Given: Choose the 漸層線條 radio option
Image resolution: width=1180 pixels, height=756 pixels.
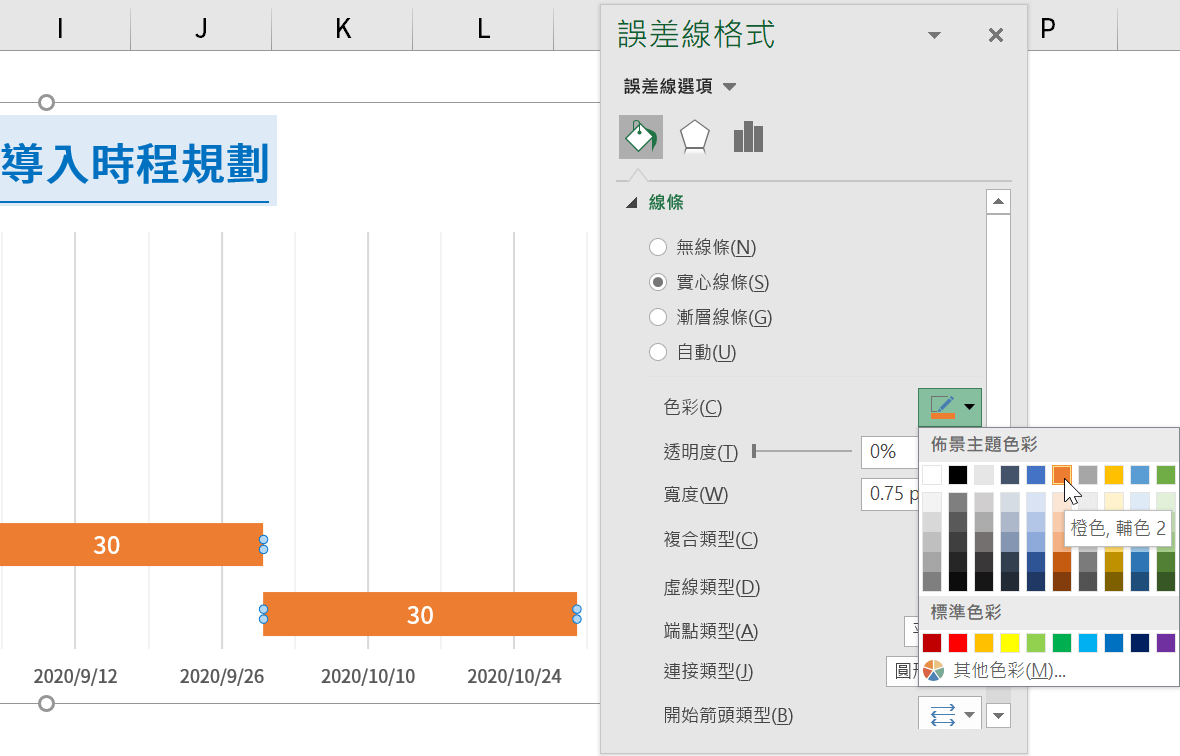Looking at the screenshot, I should (658, 317).
